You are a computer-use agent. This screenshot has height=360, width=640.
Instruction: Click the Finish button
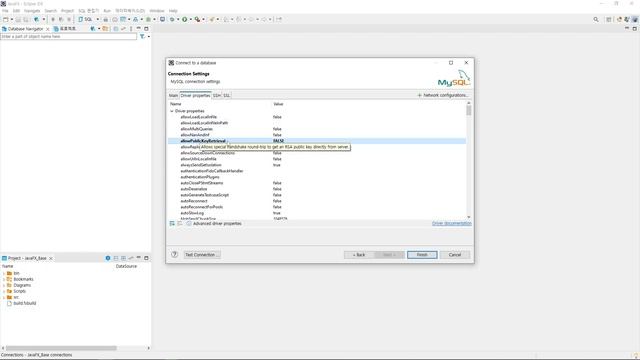click(x=422, y=255)
